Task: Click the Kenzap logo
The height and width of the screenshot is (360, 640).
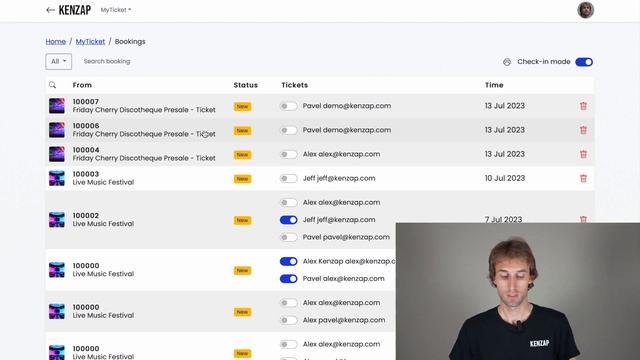Action: pos(75,10)
